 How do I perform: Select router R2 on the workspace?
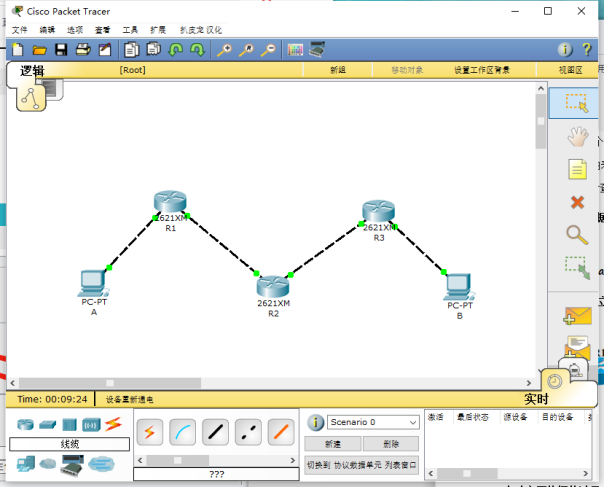point(273,287)
